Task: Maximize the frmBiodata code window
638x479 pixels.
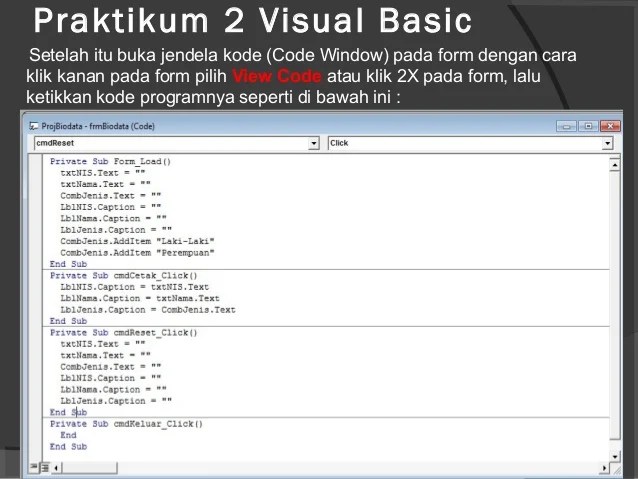Action: click(588, 126)
